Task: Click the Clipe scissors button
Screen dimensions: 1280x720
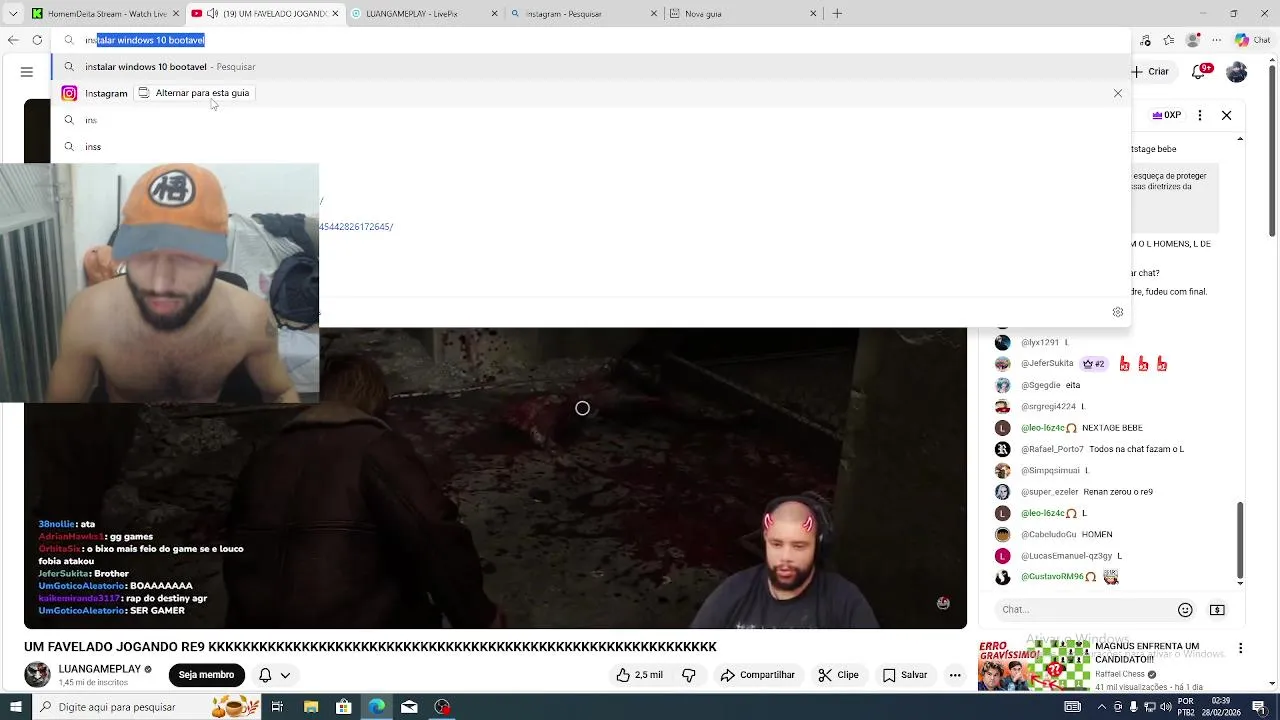Action: 838,675
